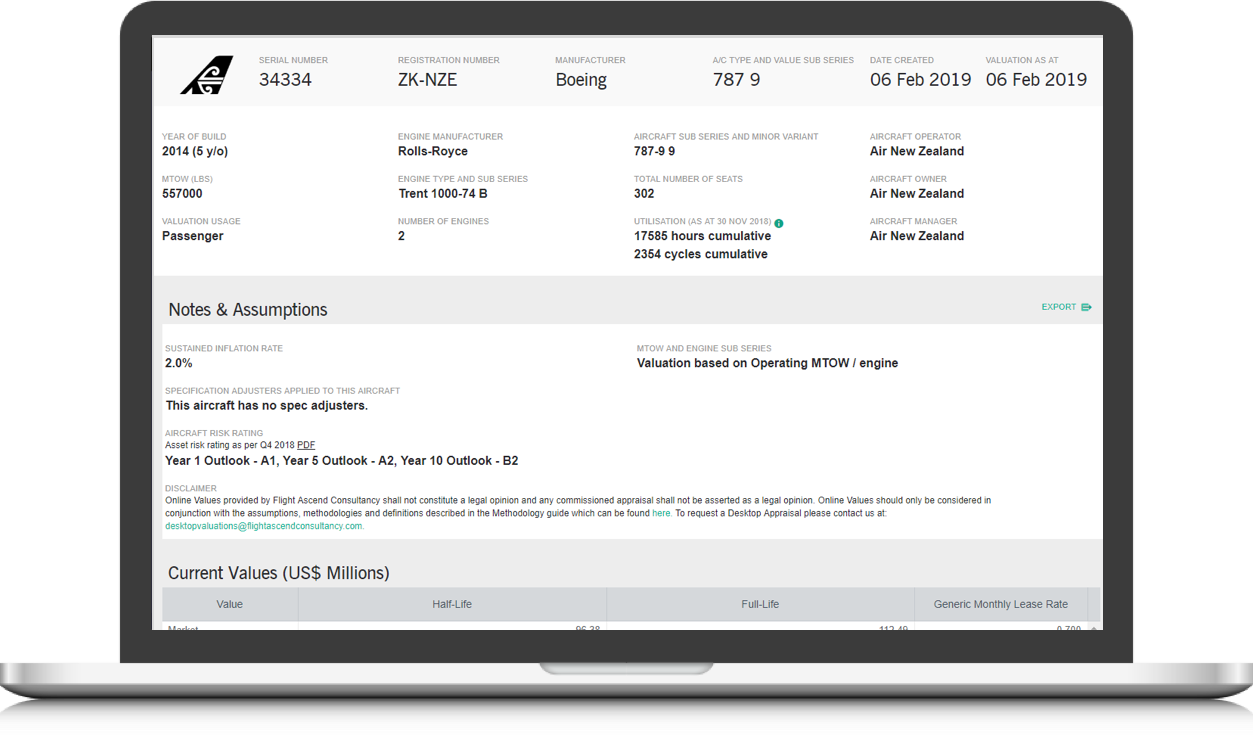1253x735 pixels.
Task: Click the Generic Monthly Lease Rate header
Action: [x=1000, y=604]
